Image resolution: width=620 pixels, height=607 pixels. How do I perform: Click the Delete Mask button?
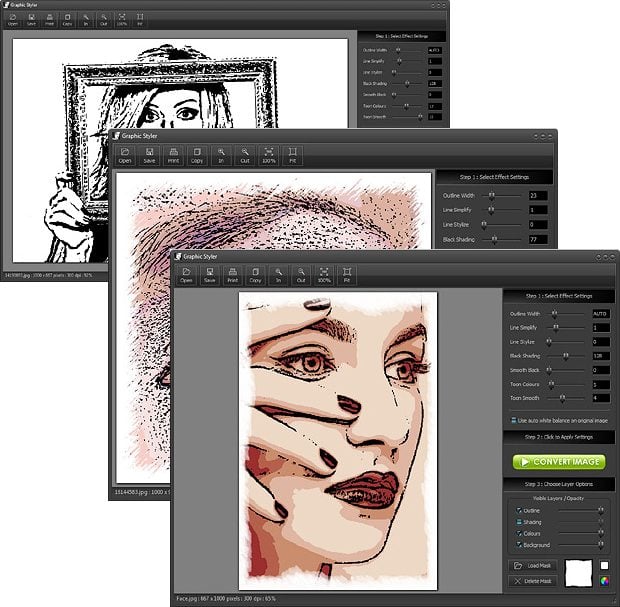coord(532,581)
